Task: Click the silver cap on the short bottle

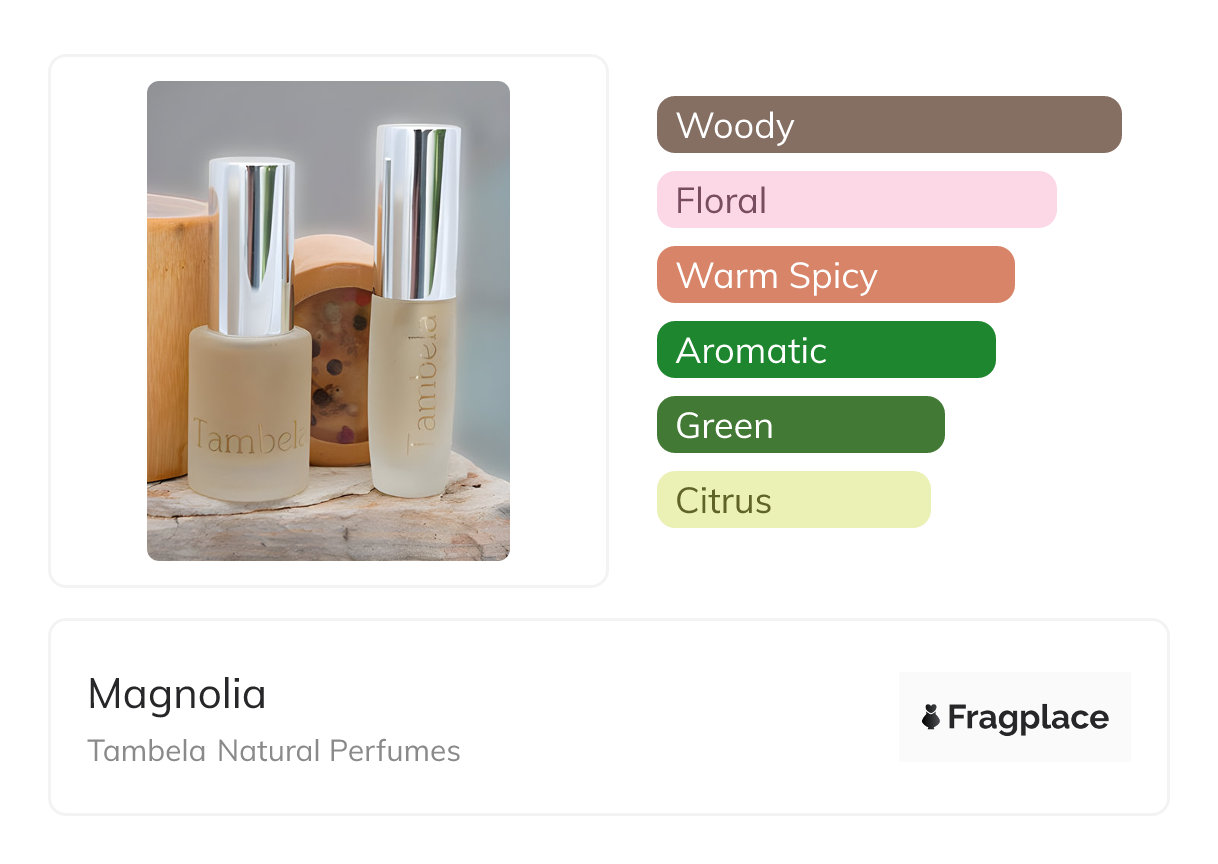Action: [251, 245]
